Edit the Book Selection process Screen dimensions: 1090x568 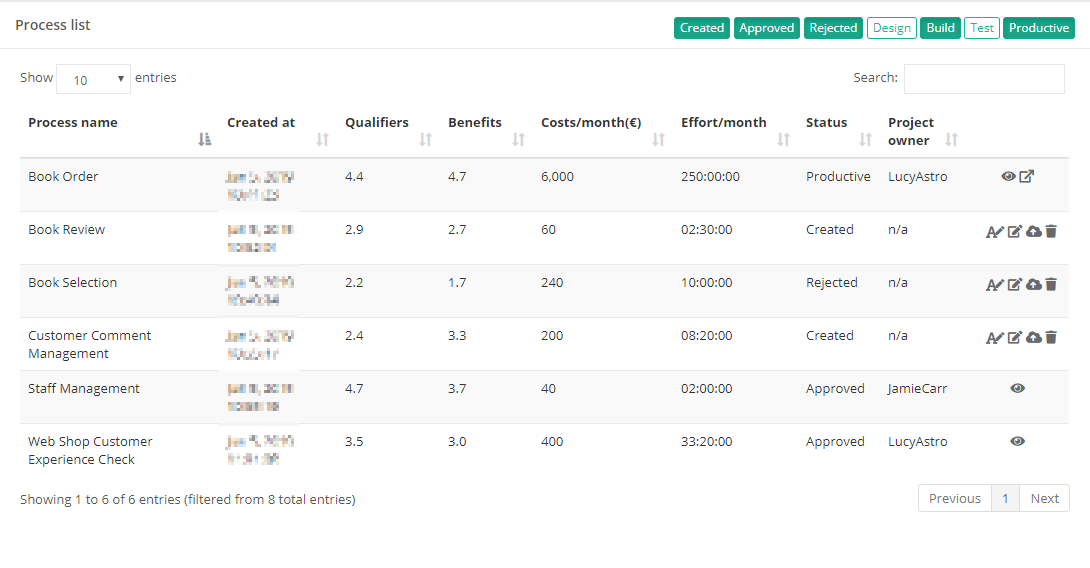[1015, 284]
